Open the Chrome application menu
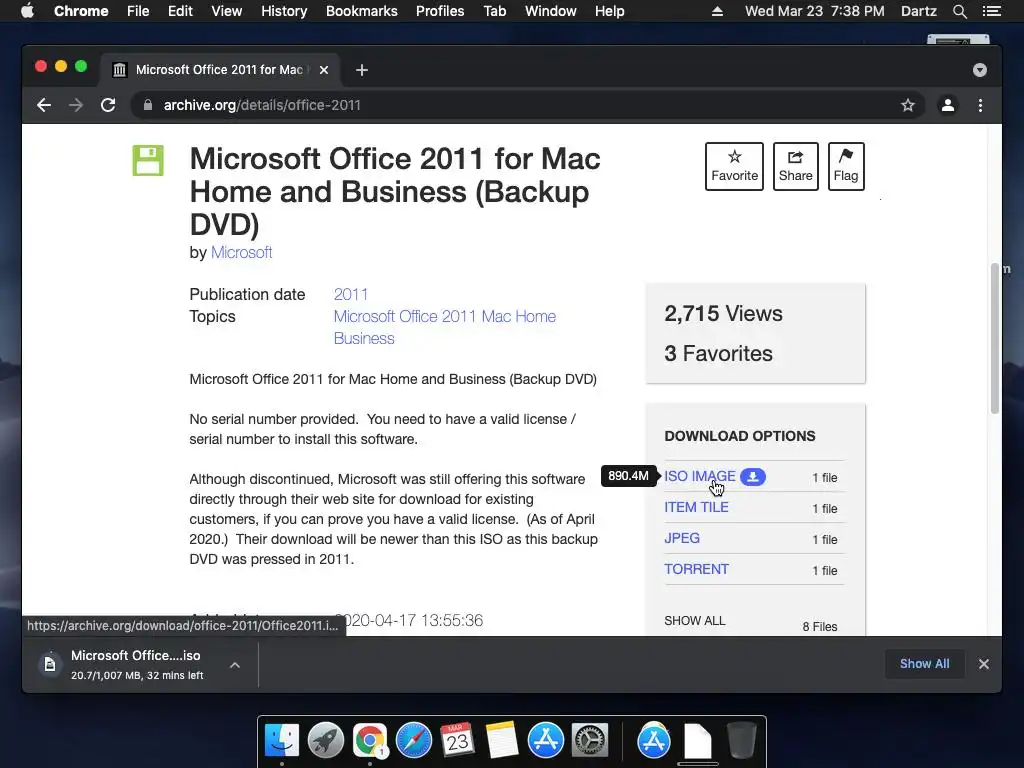Screen dimensions: 1024x768 point(81,11)
